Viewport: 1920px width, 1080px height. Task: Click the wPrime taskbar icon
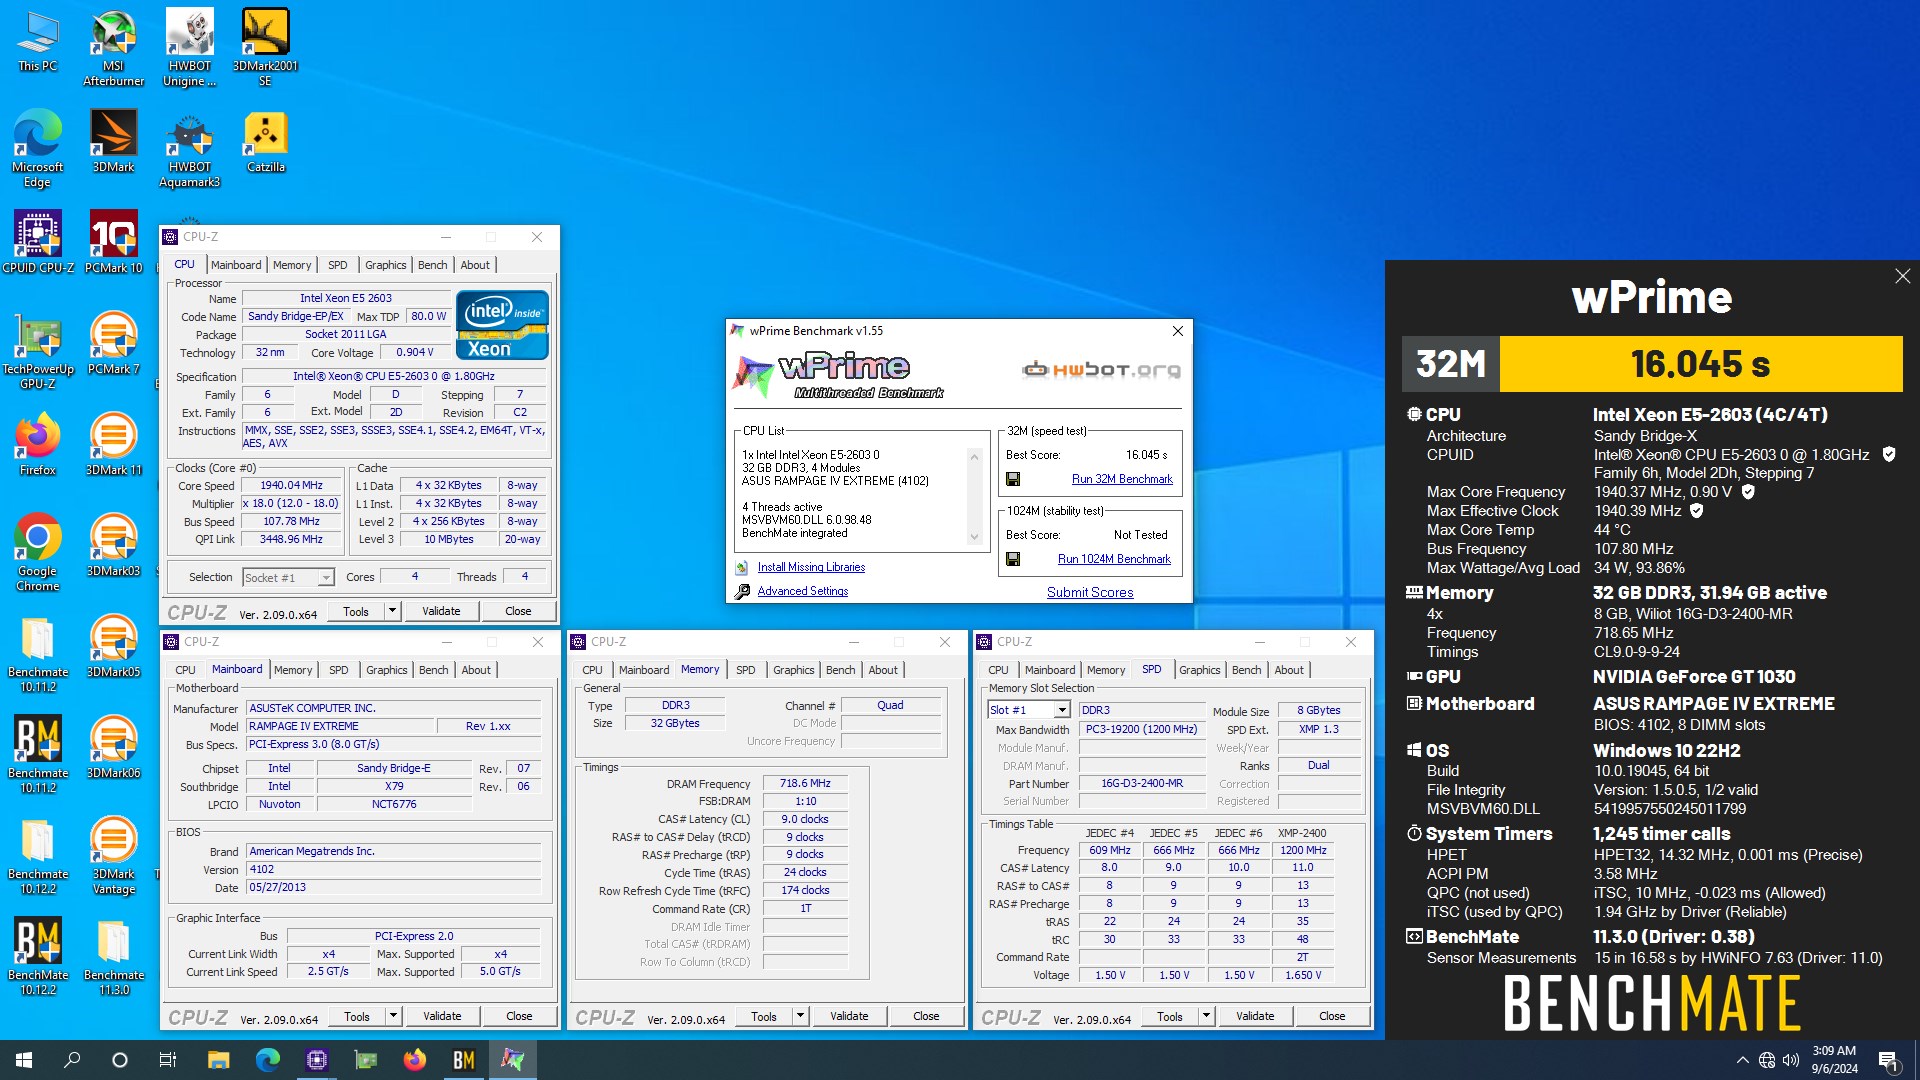click(x=513, y=1060)
